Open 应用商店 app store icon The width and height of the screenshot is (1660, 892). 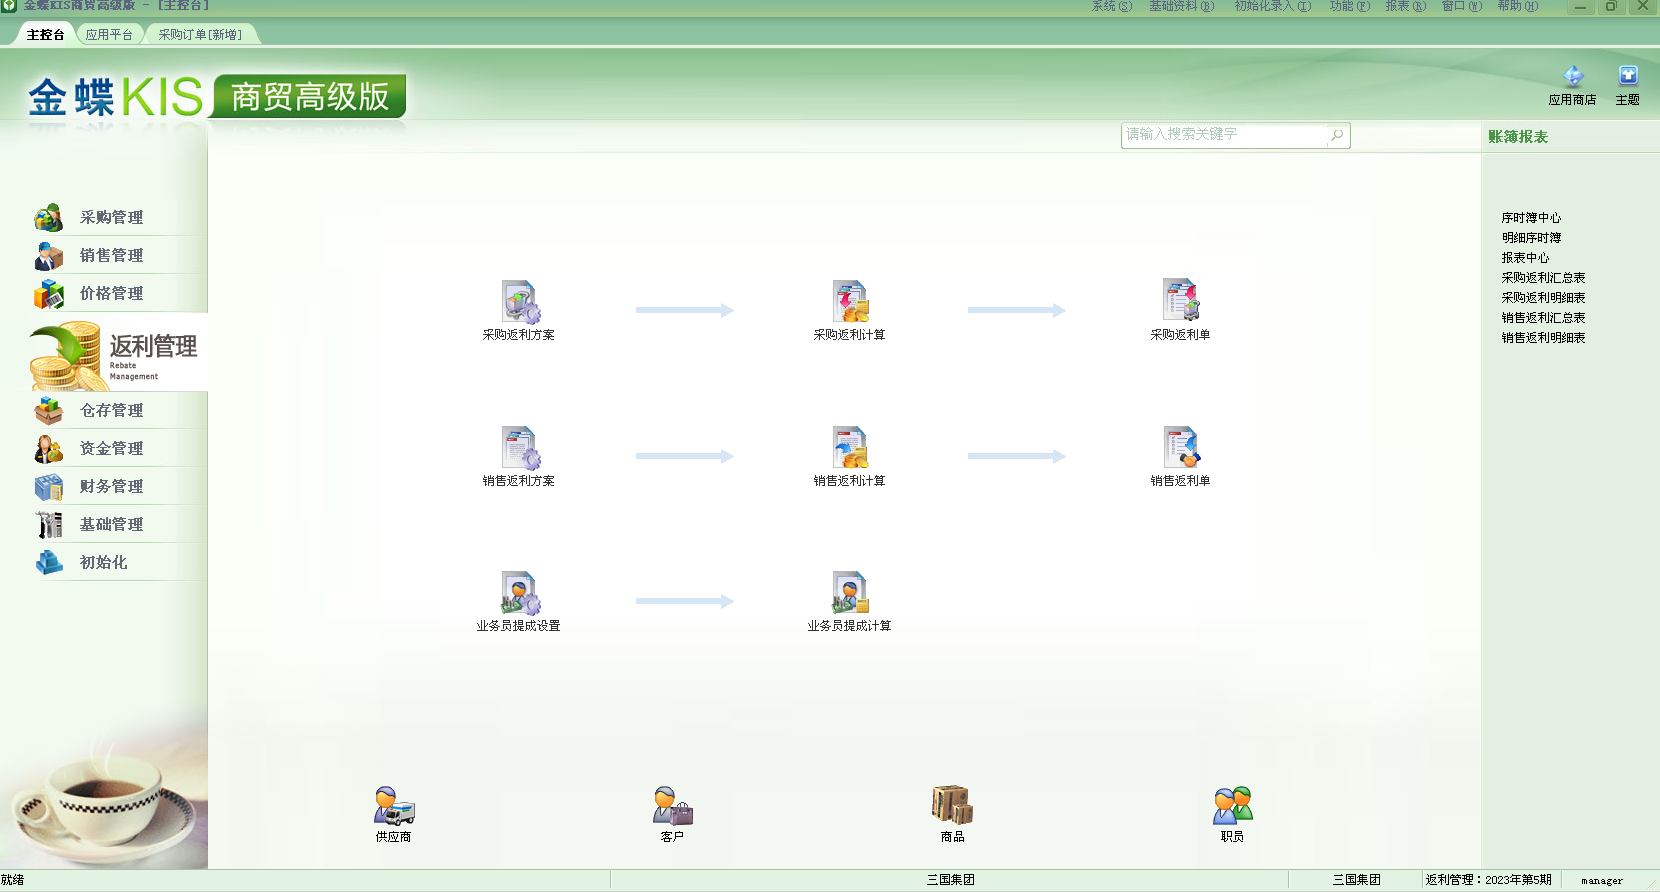pos(1573,76)
